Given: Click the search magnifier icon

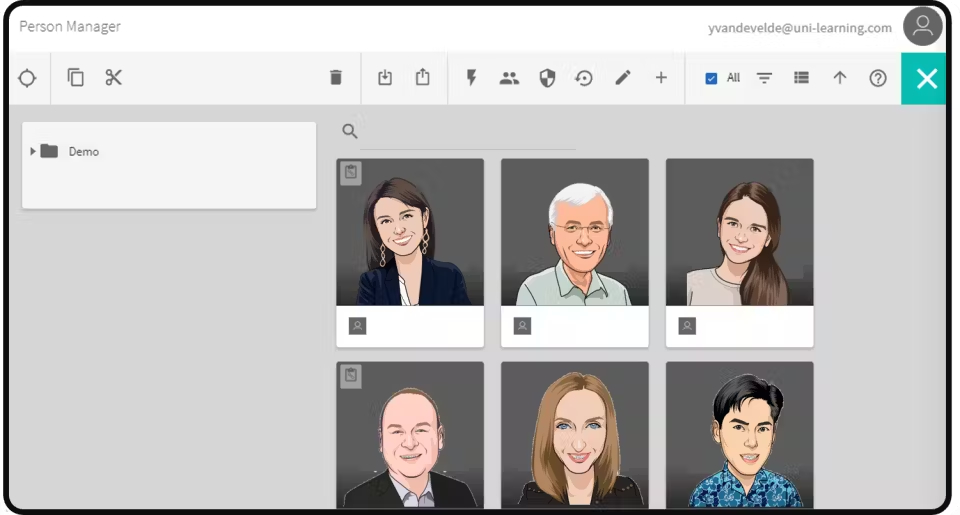Looking at the screenshot, I should (x=350, y=131).
